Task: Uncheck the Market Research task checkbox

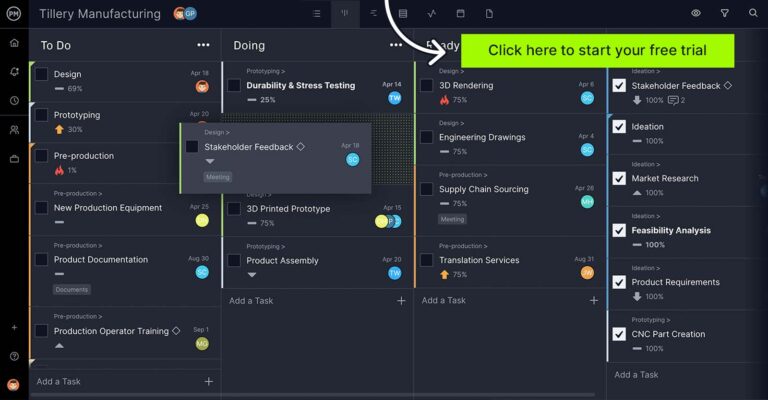Action: tap(619, 179)
